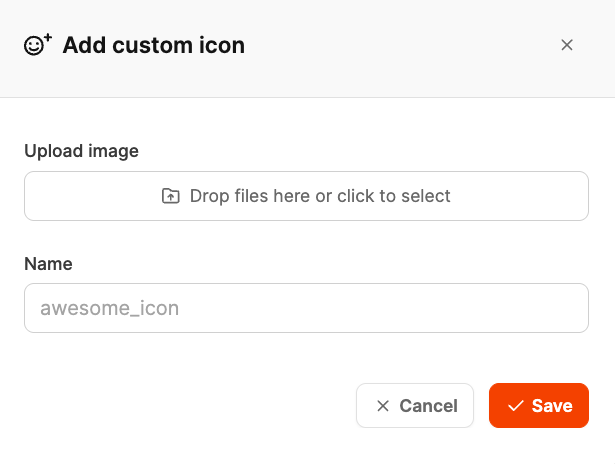Click the gray header bar of the dialog

[x=400, y=45]
